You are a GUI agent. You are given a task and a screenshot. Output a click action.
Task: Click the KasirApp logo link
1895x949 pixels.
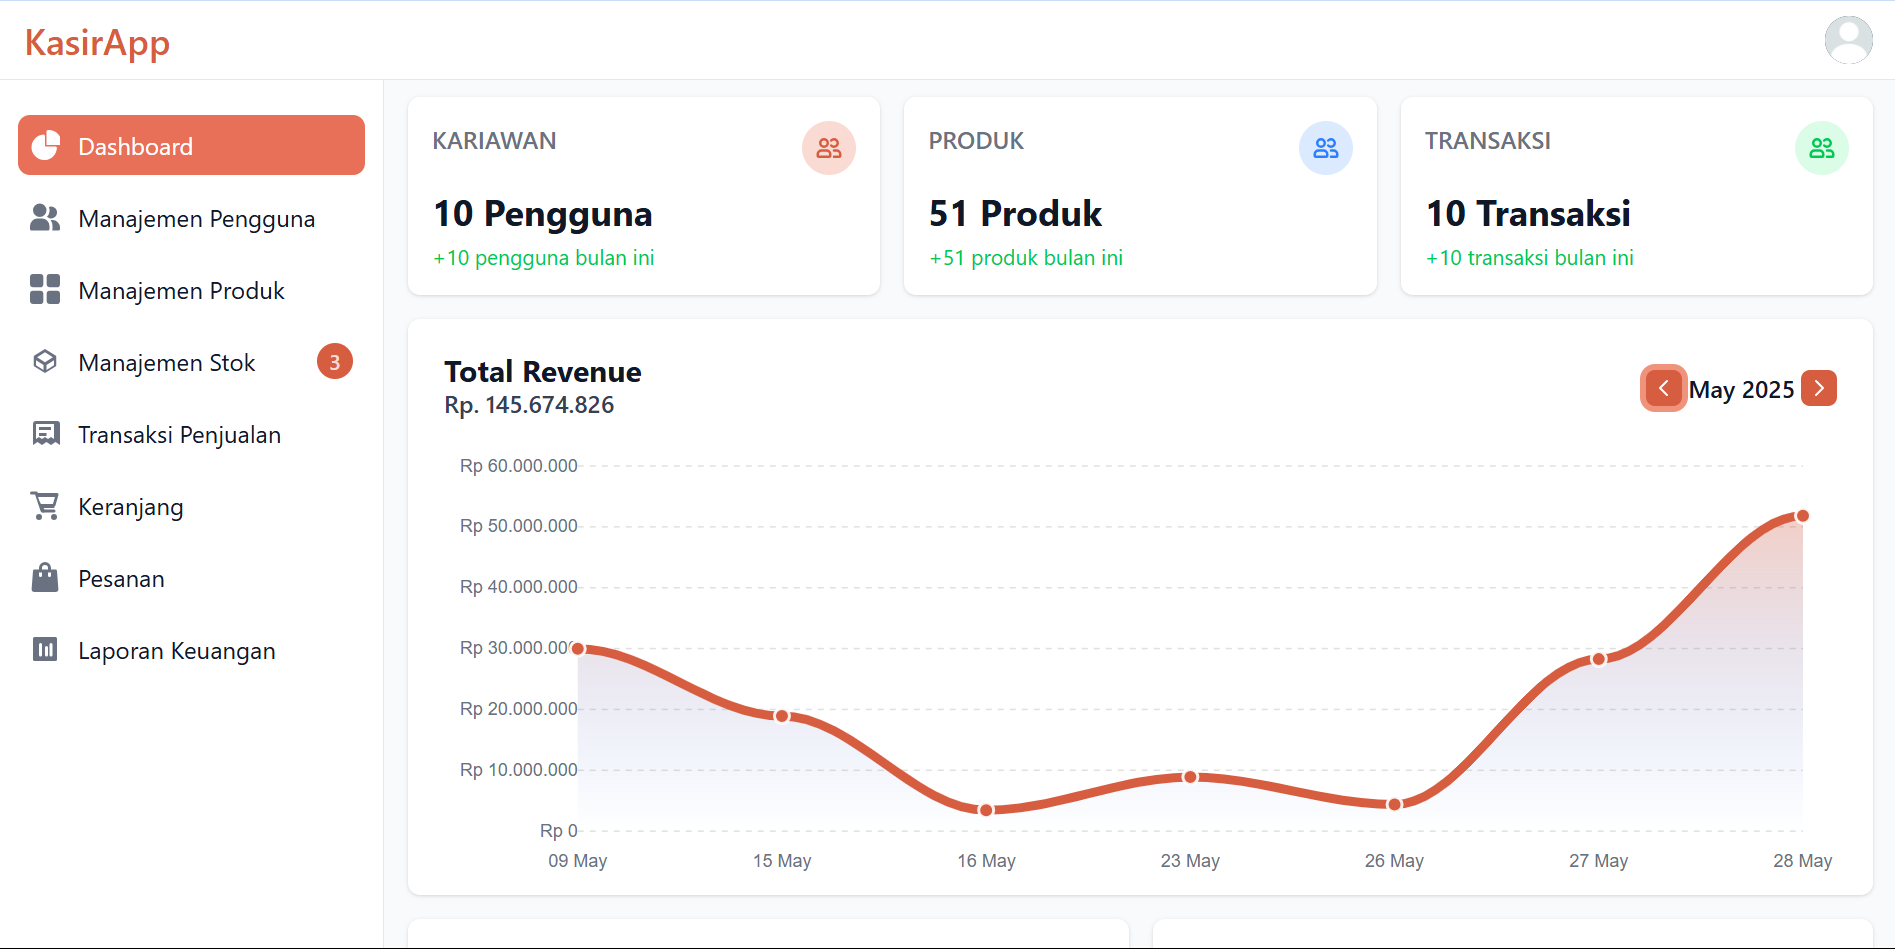[x=97, y=42]
